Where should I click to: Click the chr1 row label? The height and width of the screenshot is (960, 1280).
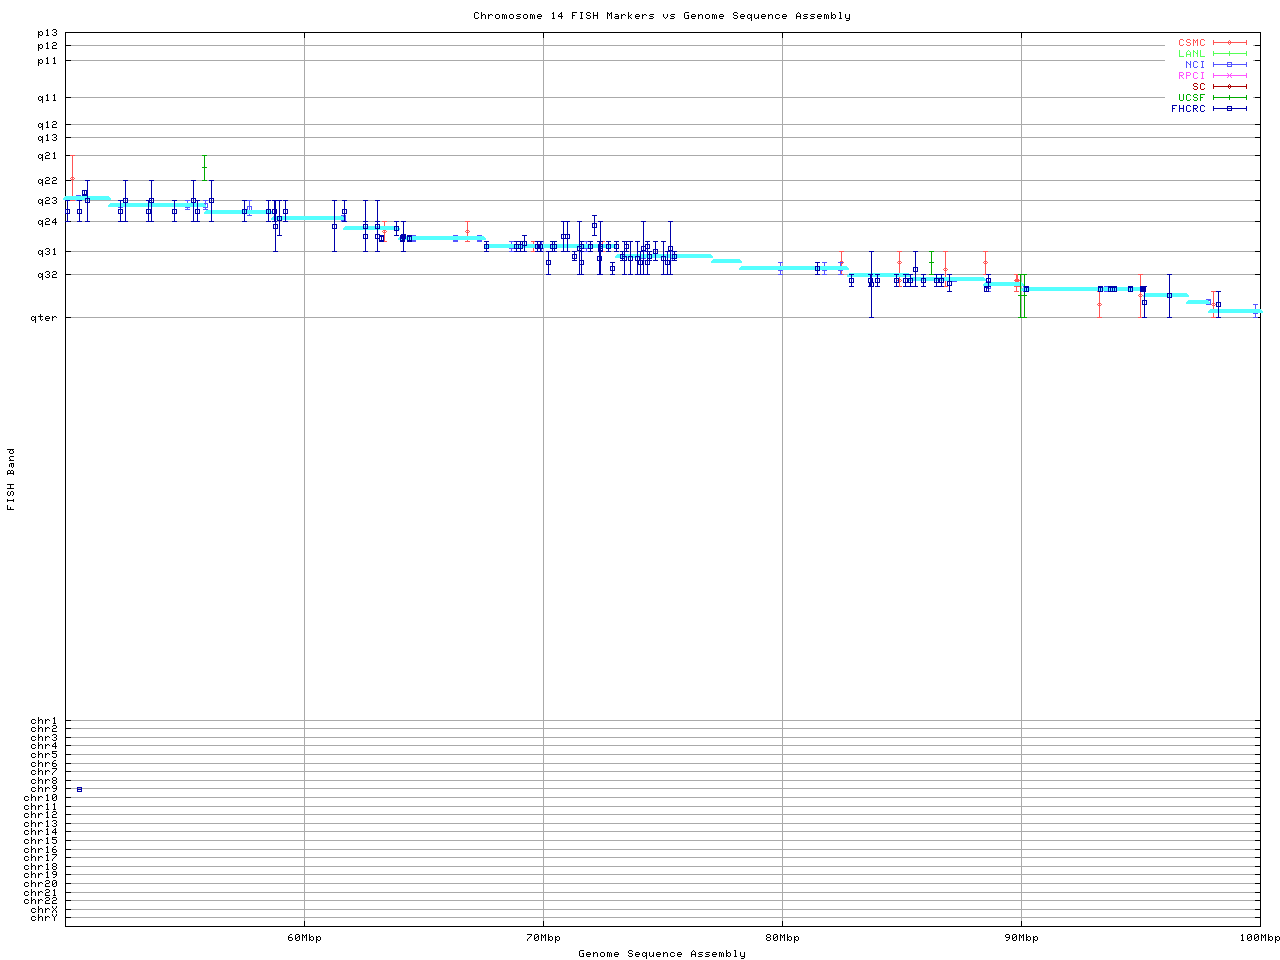click(44, 721)
